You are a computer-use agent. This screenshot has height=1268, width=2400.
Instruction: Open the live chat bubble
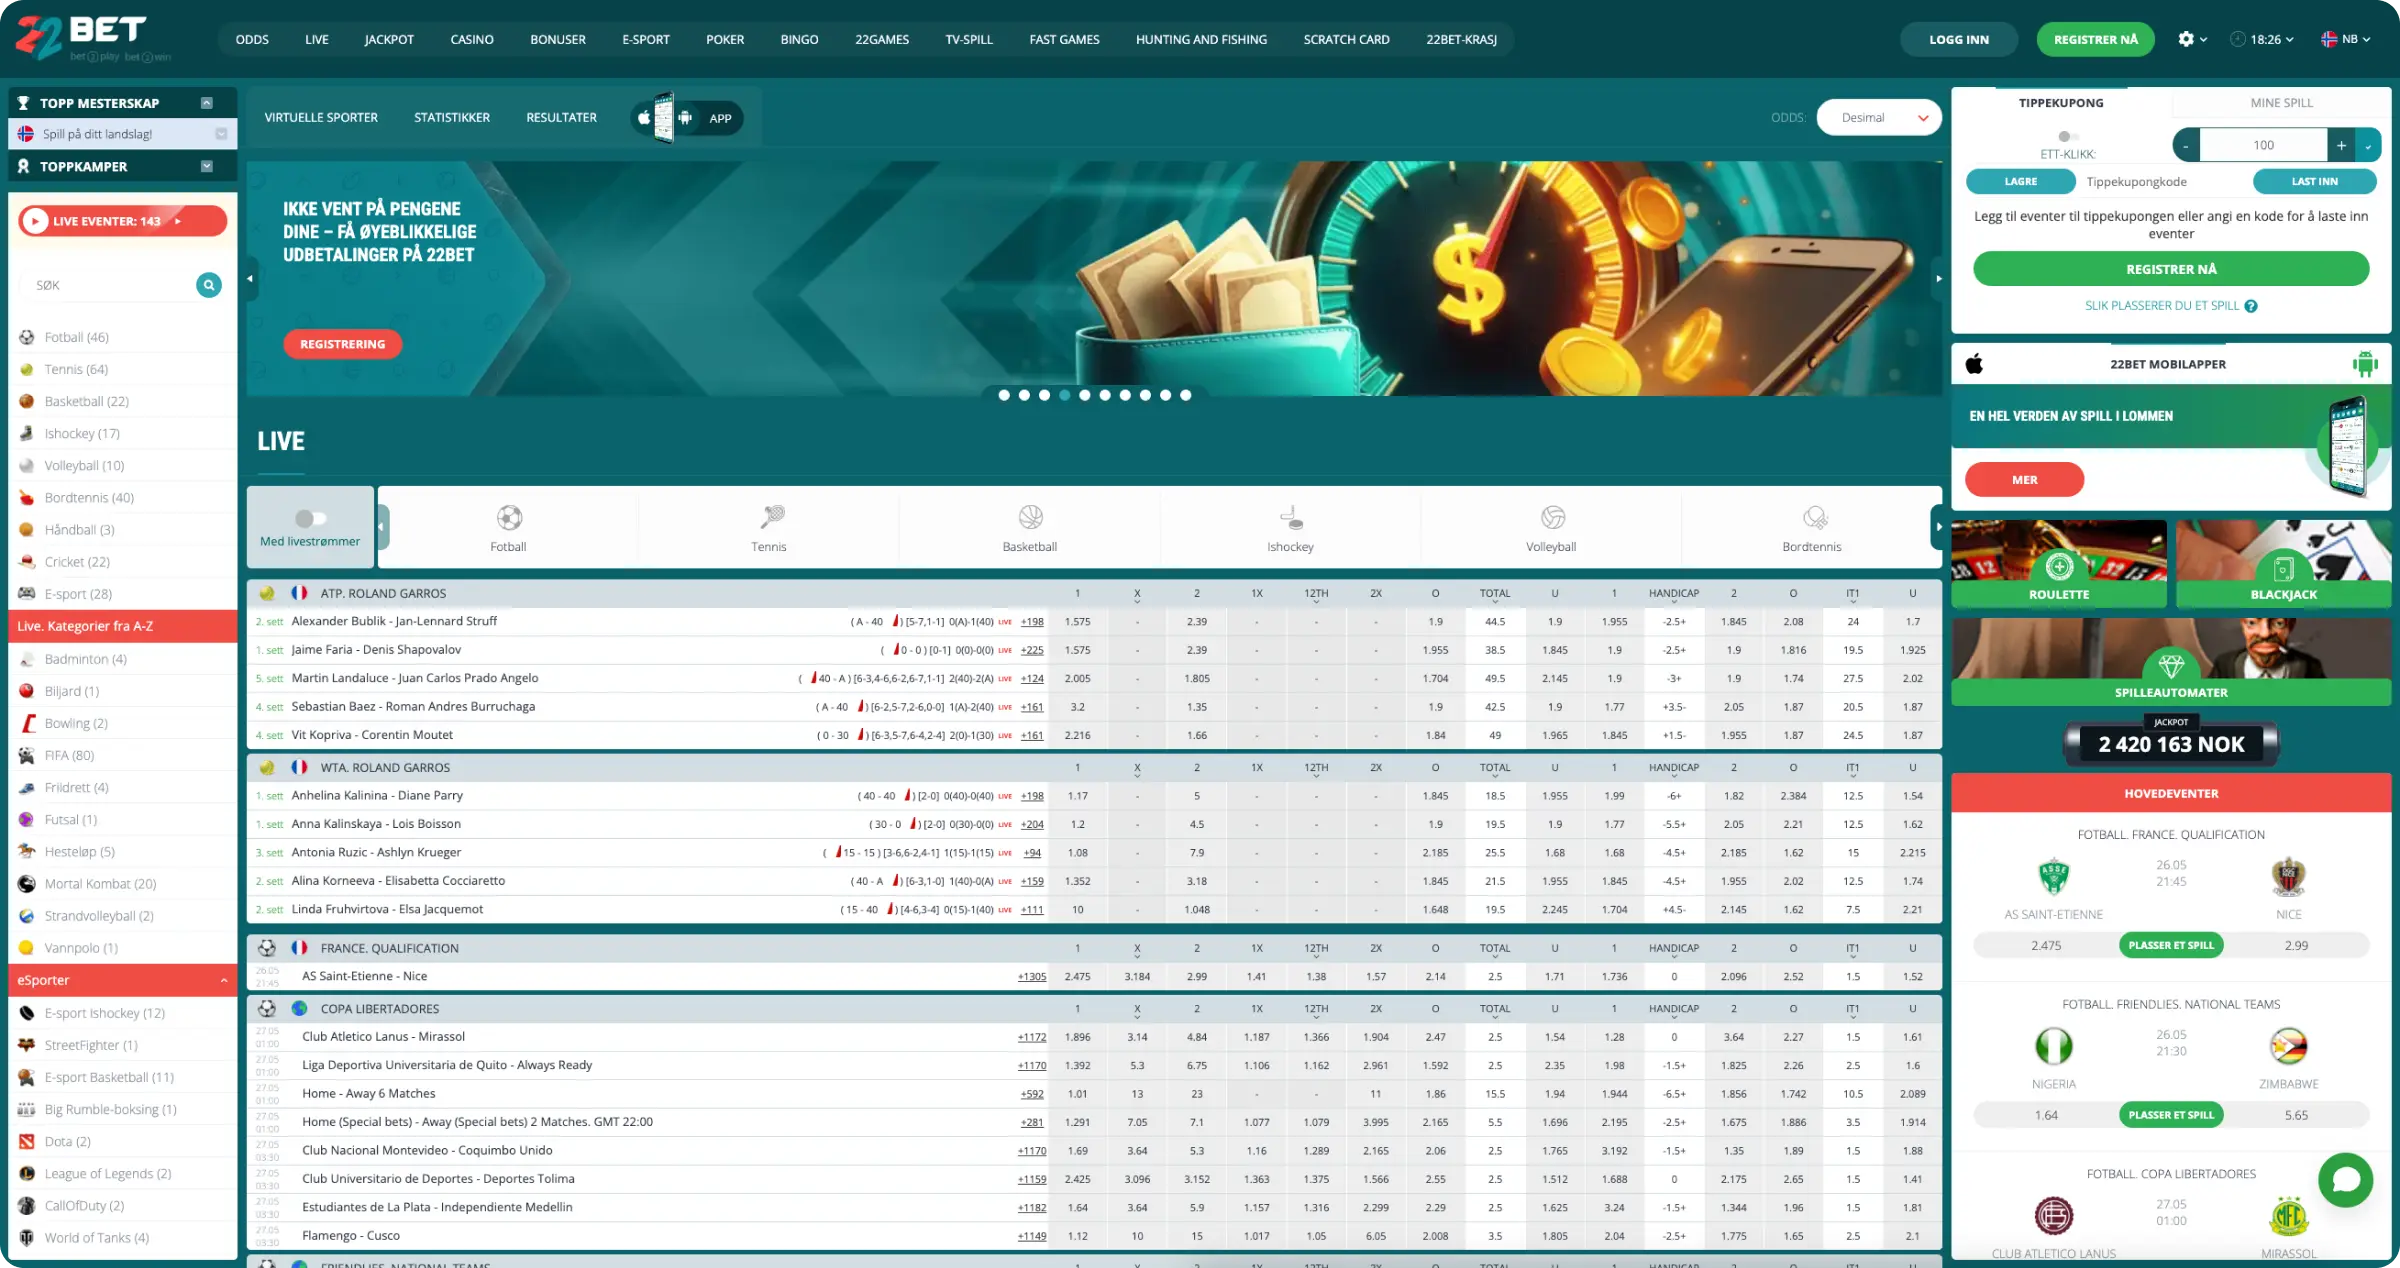[2346, 1180]
